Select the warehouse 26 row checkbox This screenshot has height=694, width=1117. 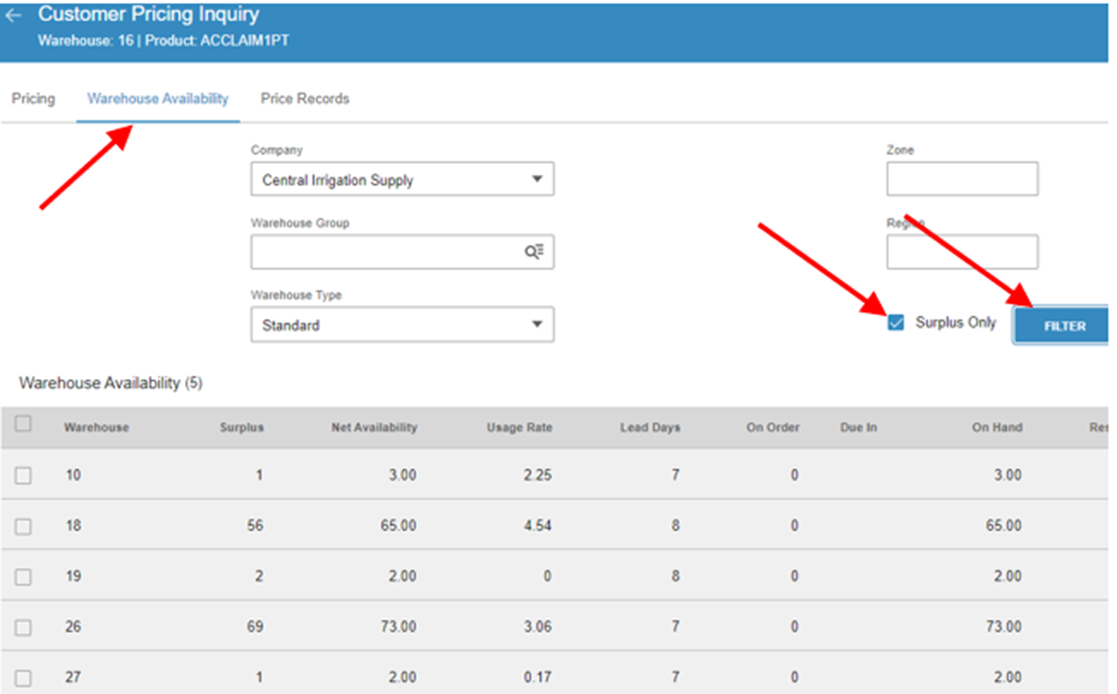(x=24, y=627)
